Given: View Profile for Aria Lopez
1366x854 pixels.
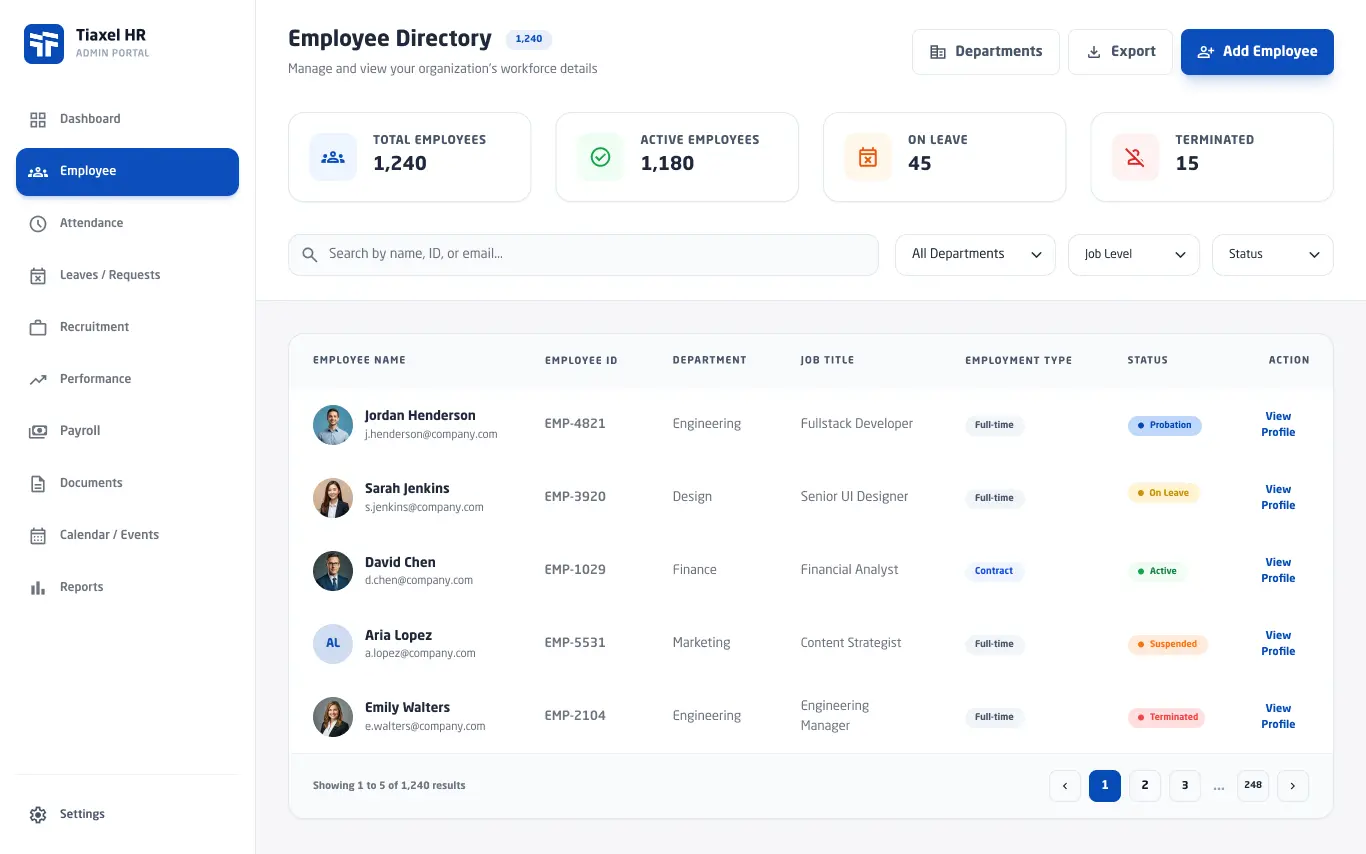Looking at the screenshot, I should pyautogui.click(x=1278, y=644).
